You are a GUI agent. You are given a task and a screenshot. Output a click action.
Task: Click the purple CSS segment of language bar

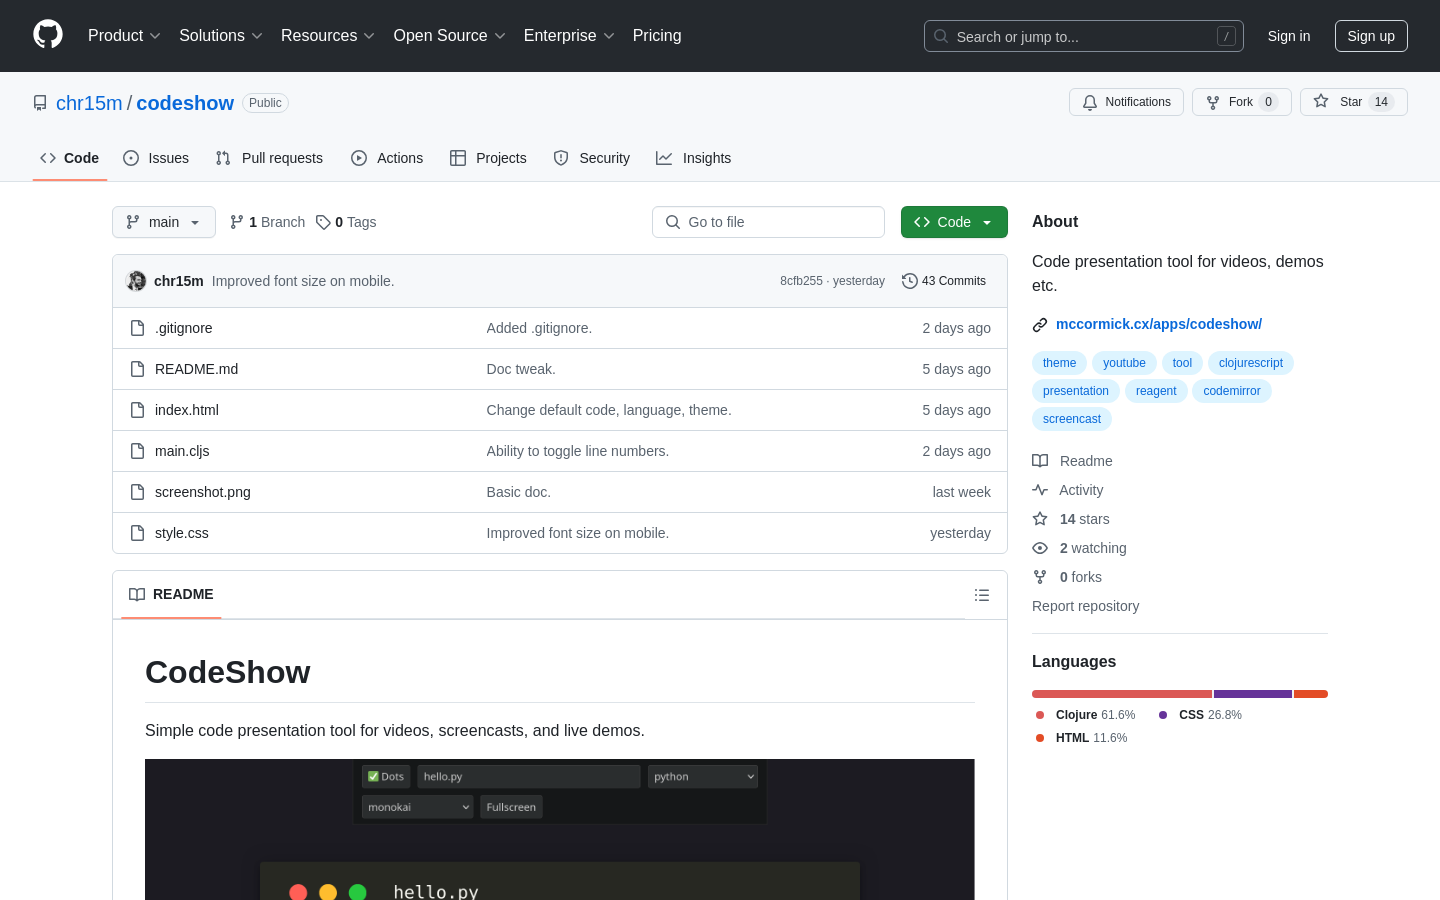tap(1253, 694)
